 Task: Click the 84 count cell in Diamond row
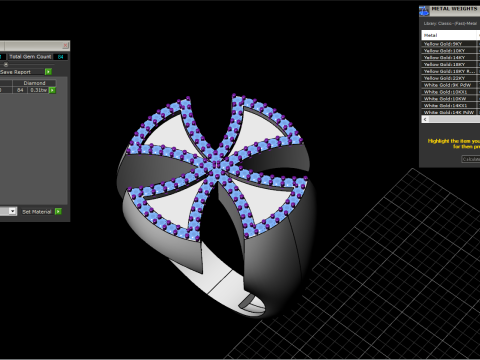click(x=20, y=90)
